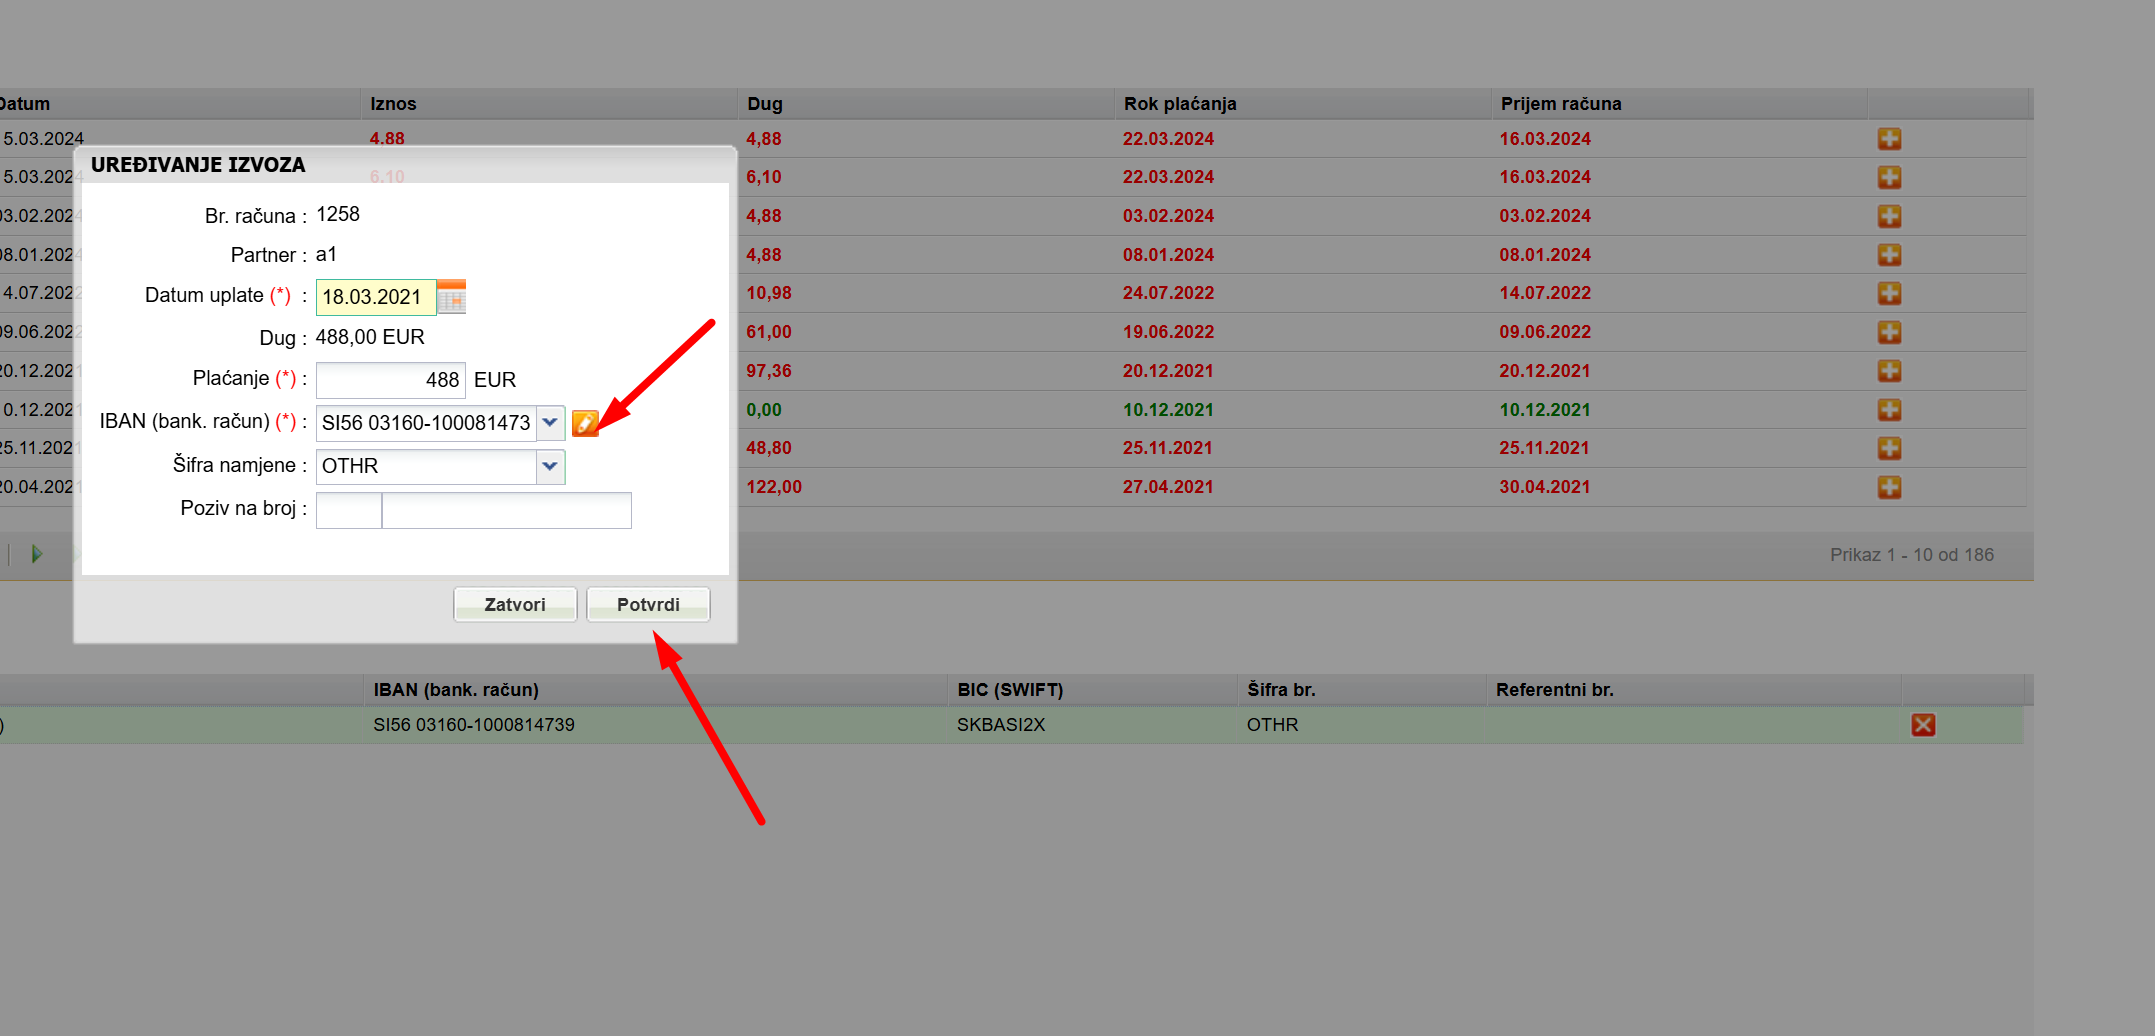Click Prikaz 1 - 10 od 186 text

pyautogui.click(x=1912, y=555)
